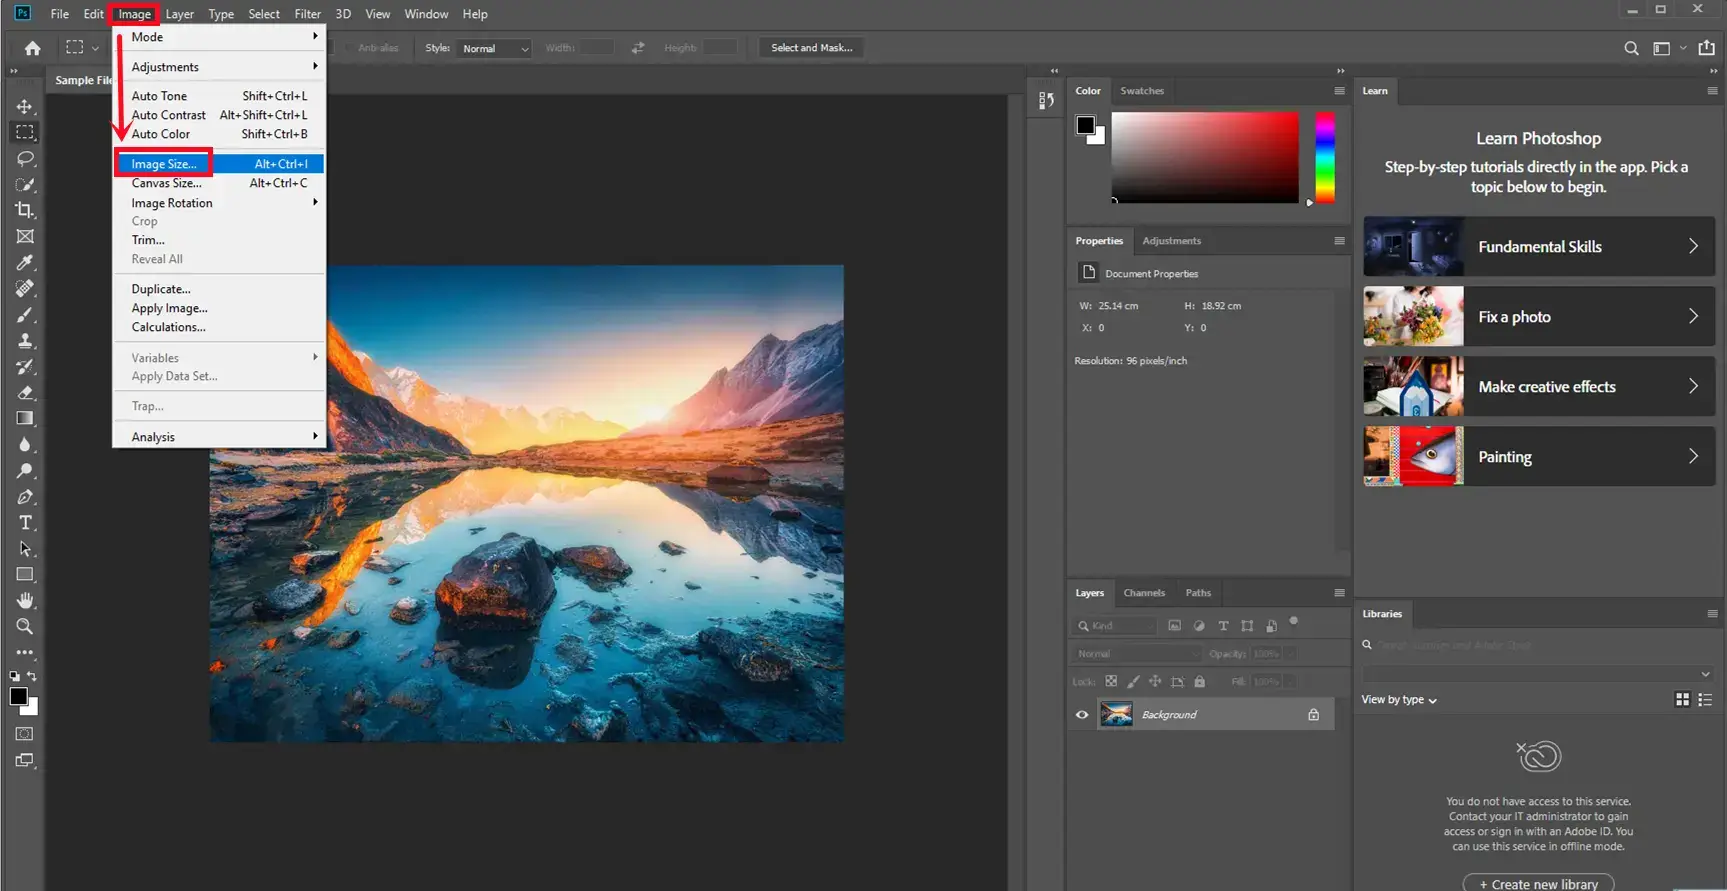Image resolution: width=1727 pixels, height=891 pixels.
Task: Select the Eraser tool
Action: 25,392
